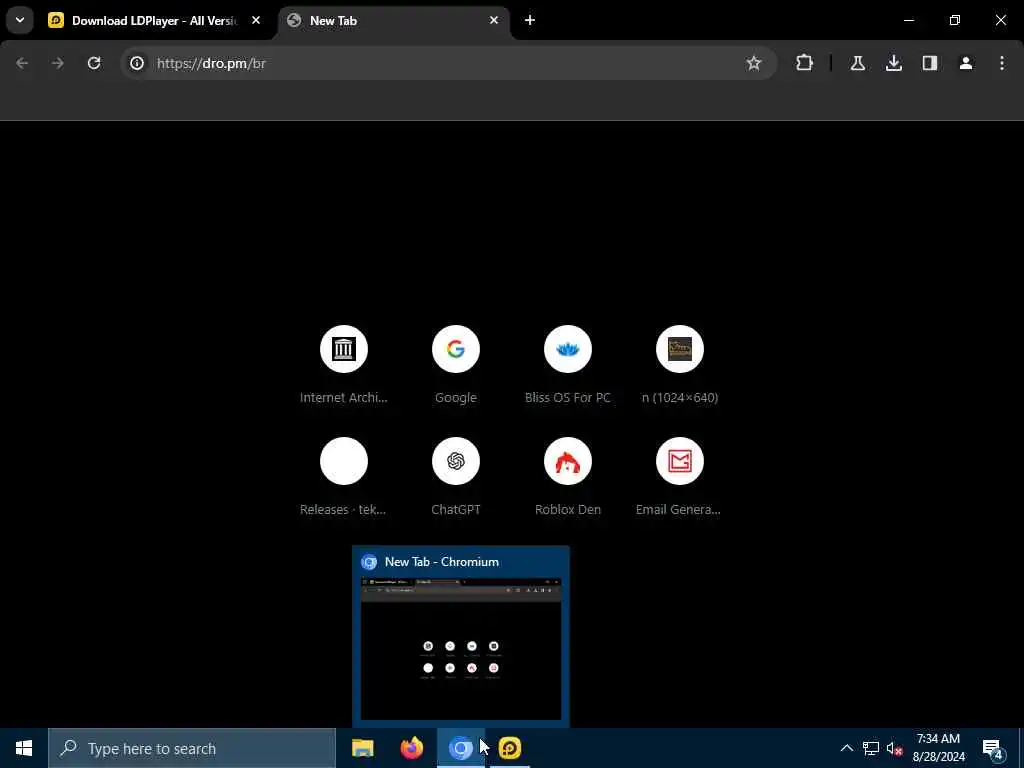Viewport: 1024px width, 768px height.
Task: Open Internet Archive shortcut
Action: (344, 364)
